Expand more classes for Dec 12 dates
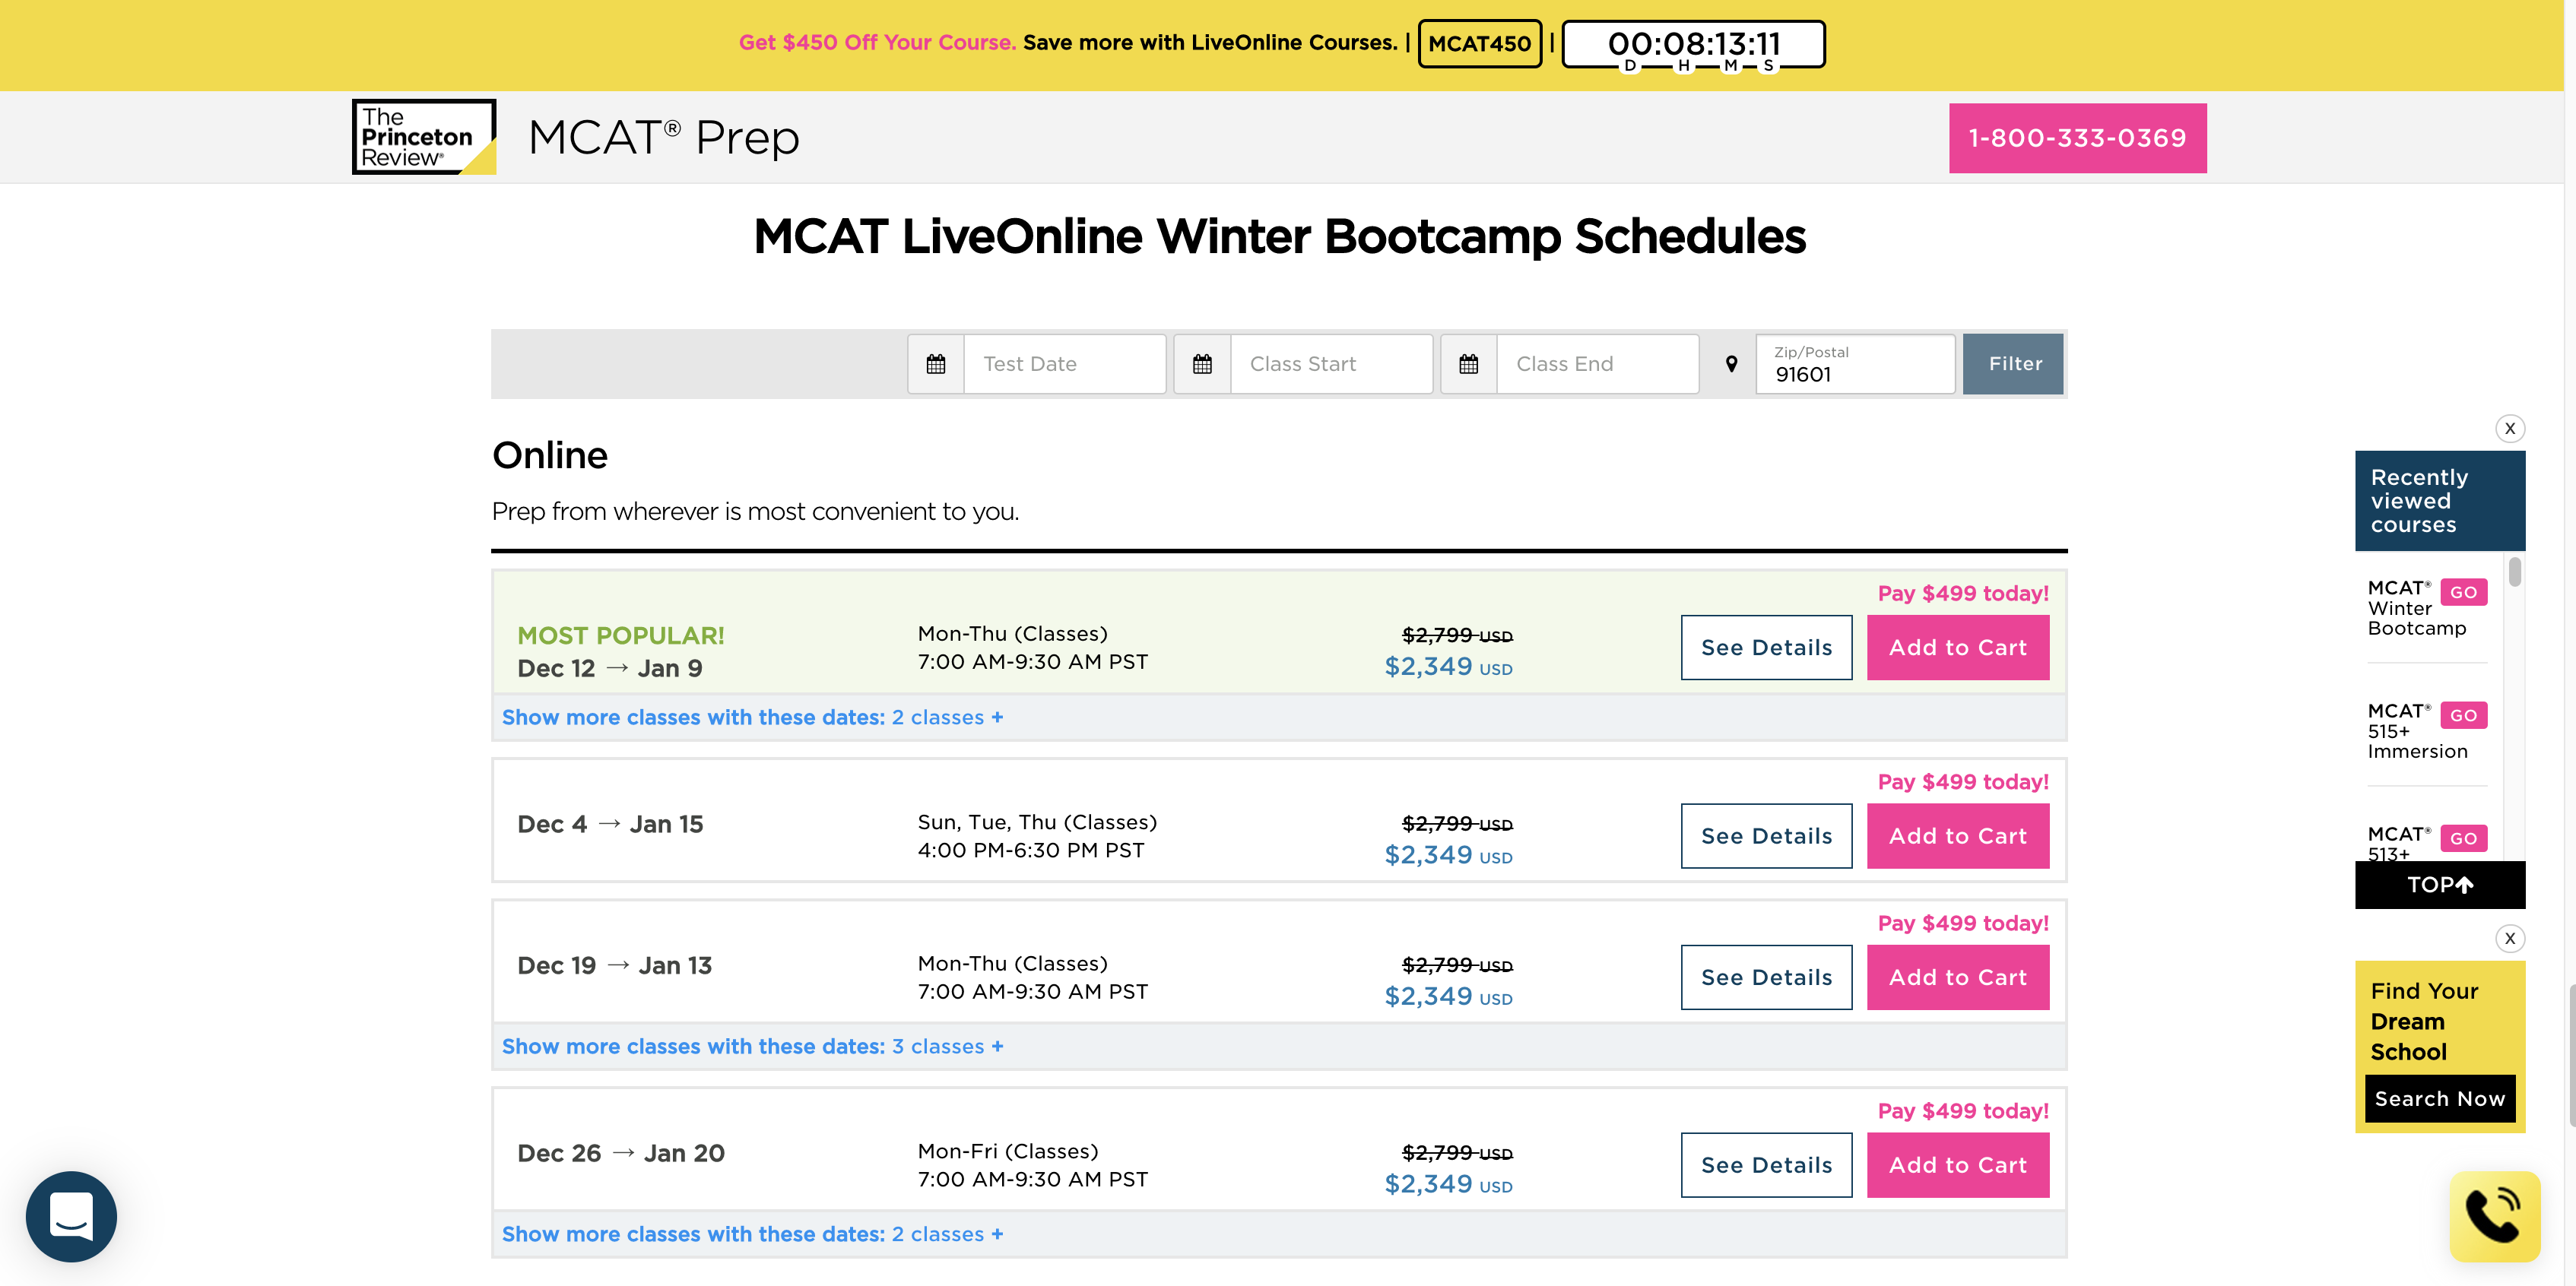Screen dimensions: 2576x1286 tap(752, 718)
